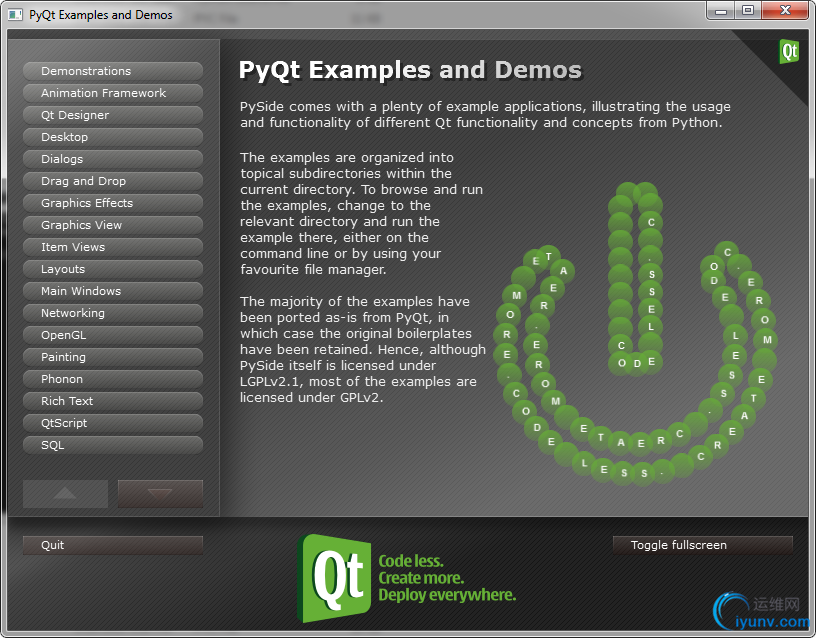816x638 pixels.
Task: Open the Rich Text examples
Action: tap(113, 401)
